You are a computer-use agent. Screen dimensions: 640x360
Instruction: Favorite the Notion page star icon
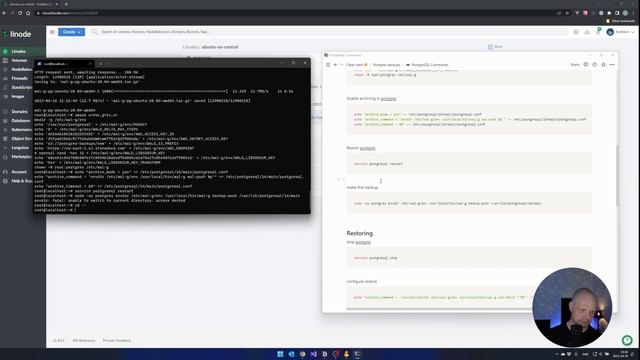point(603,64)
